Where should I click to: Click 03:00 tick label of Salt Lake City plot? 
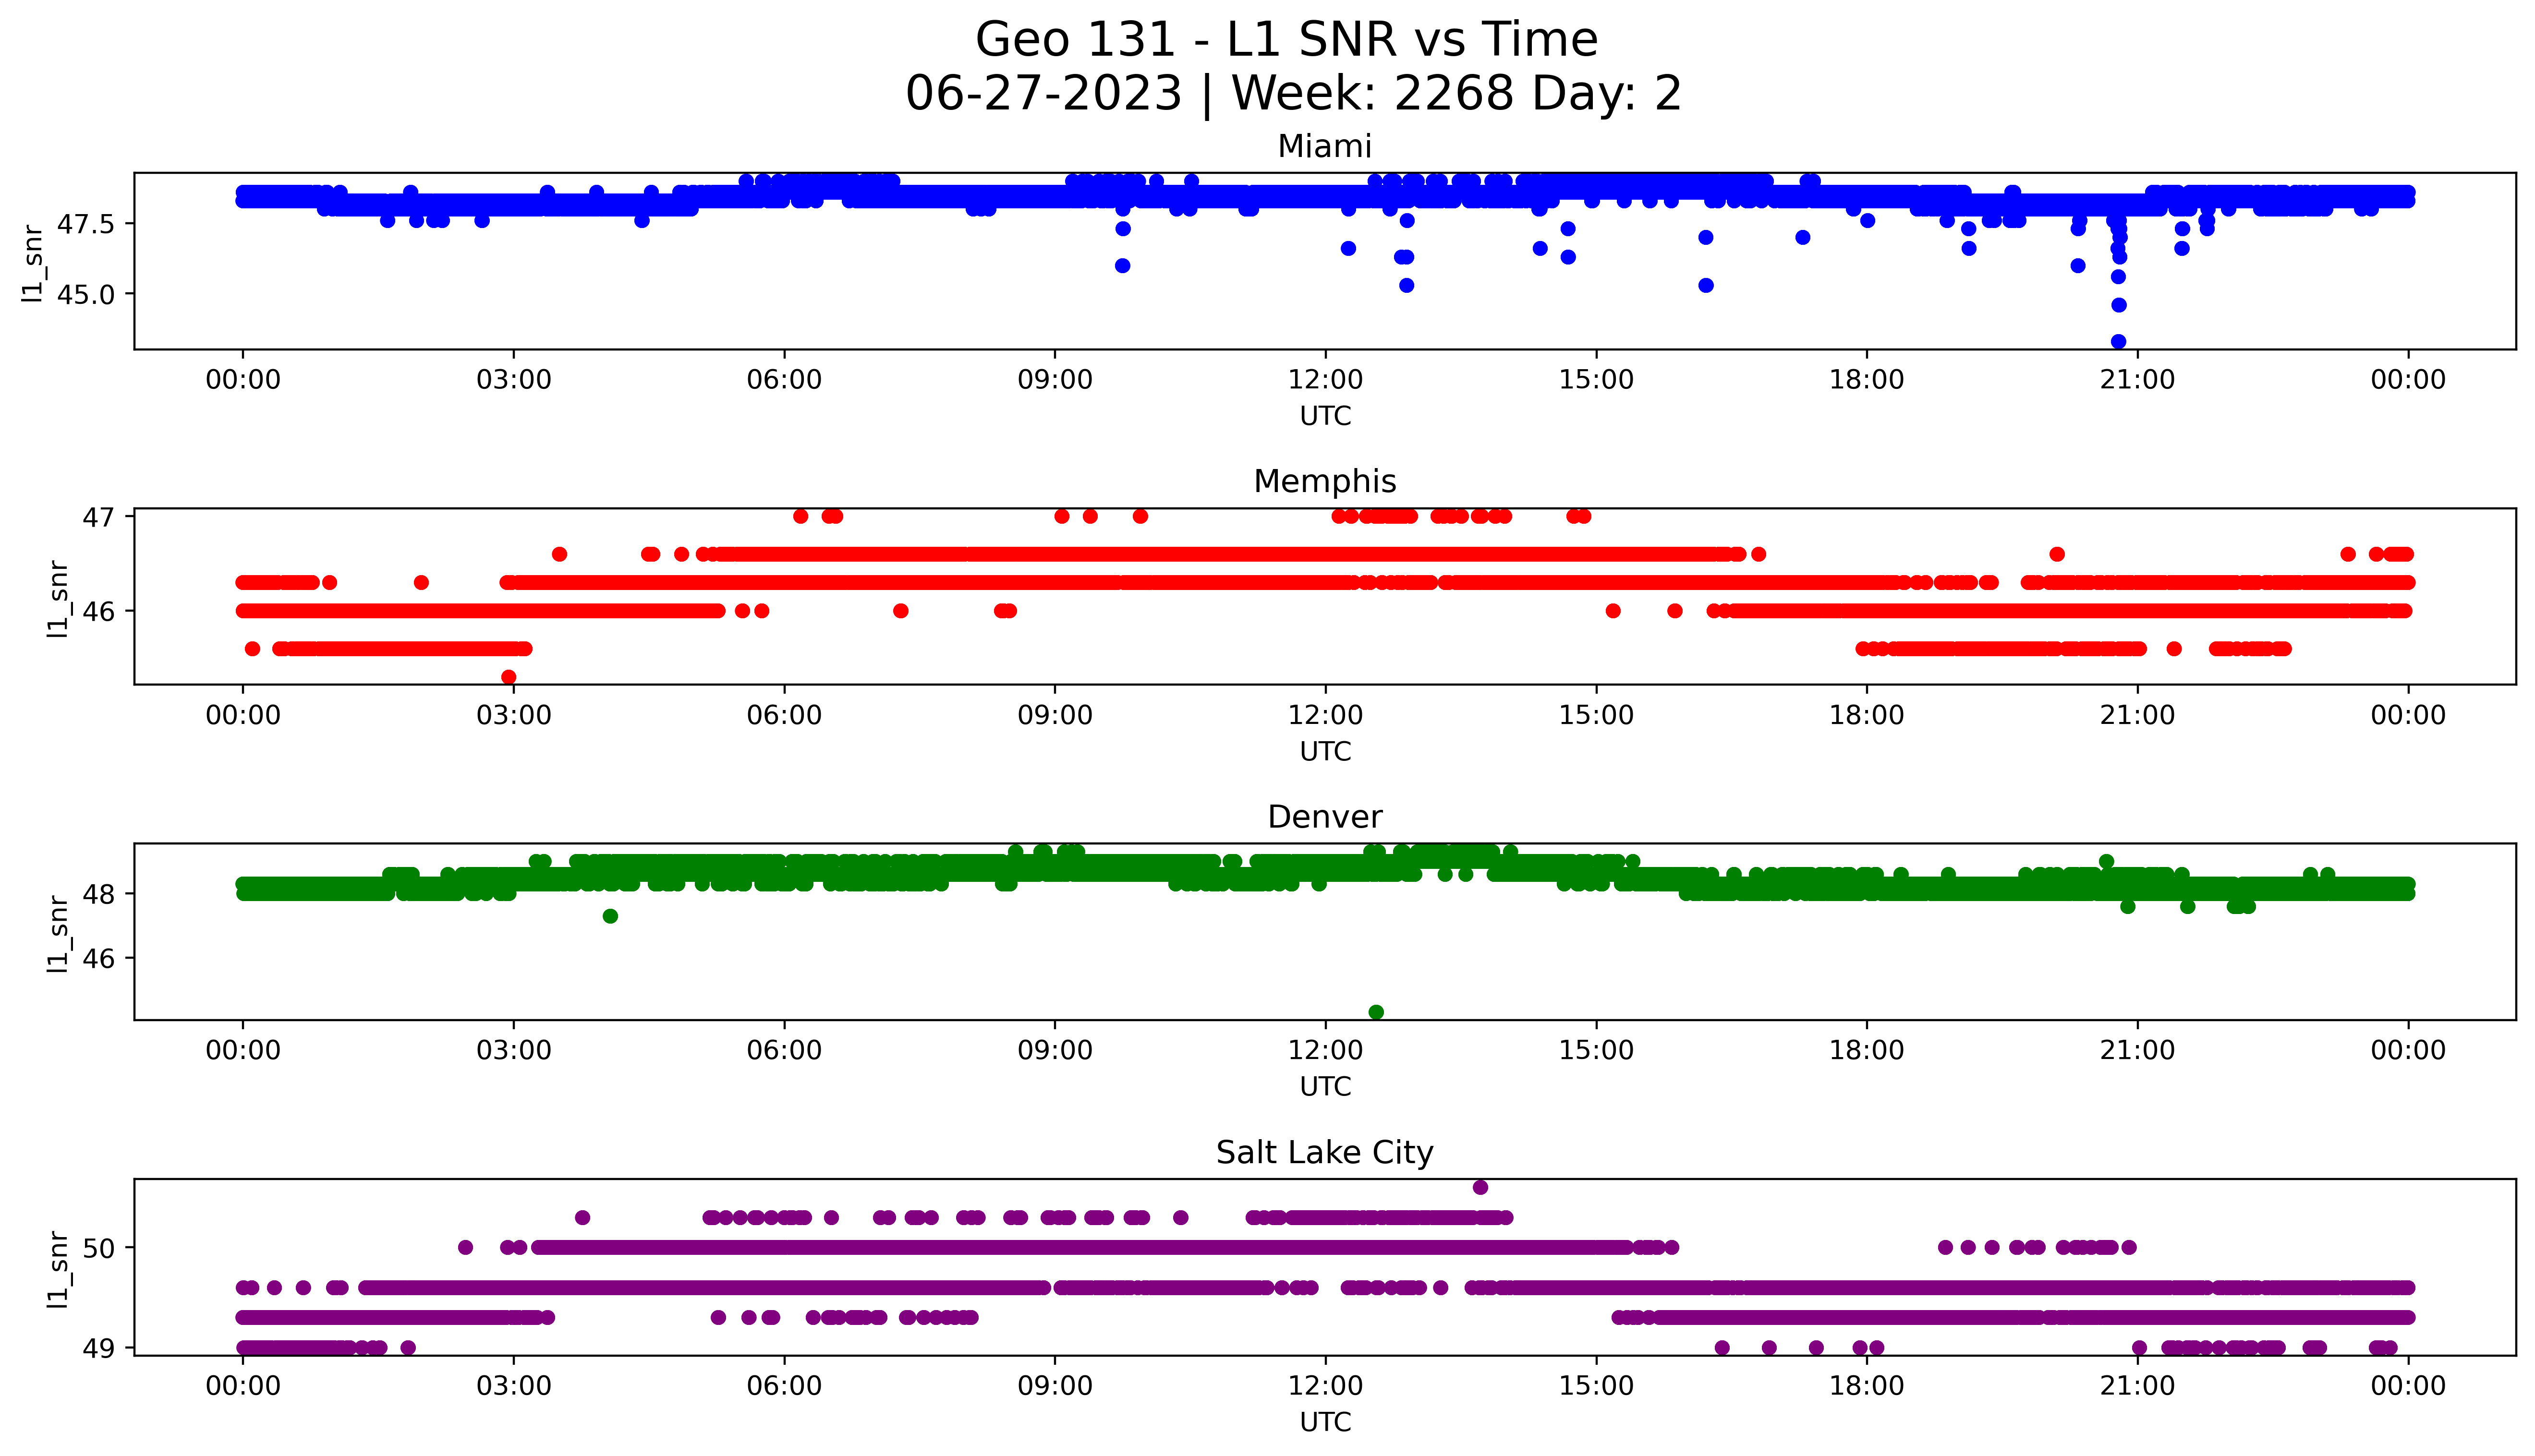click(x=514, y=1386)
